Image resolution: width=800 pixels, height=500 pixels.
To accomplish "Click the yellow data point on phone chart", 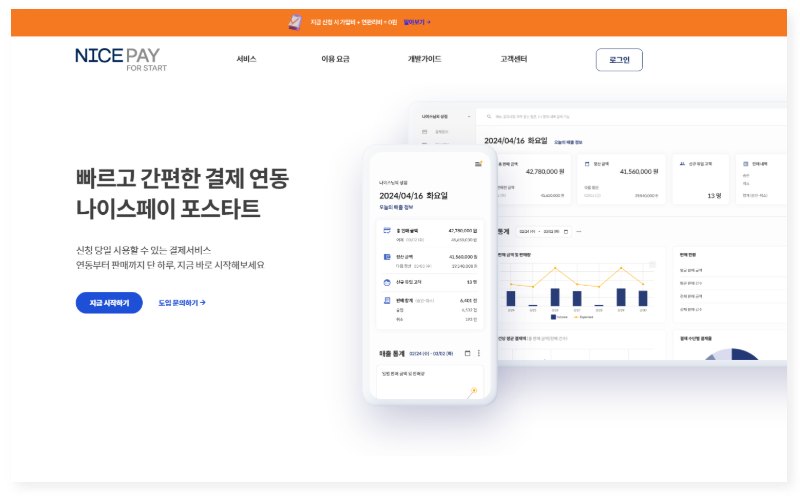I will [474, 390].
